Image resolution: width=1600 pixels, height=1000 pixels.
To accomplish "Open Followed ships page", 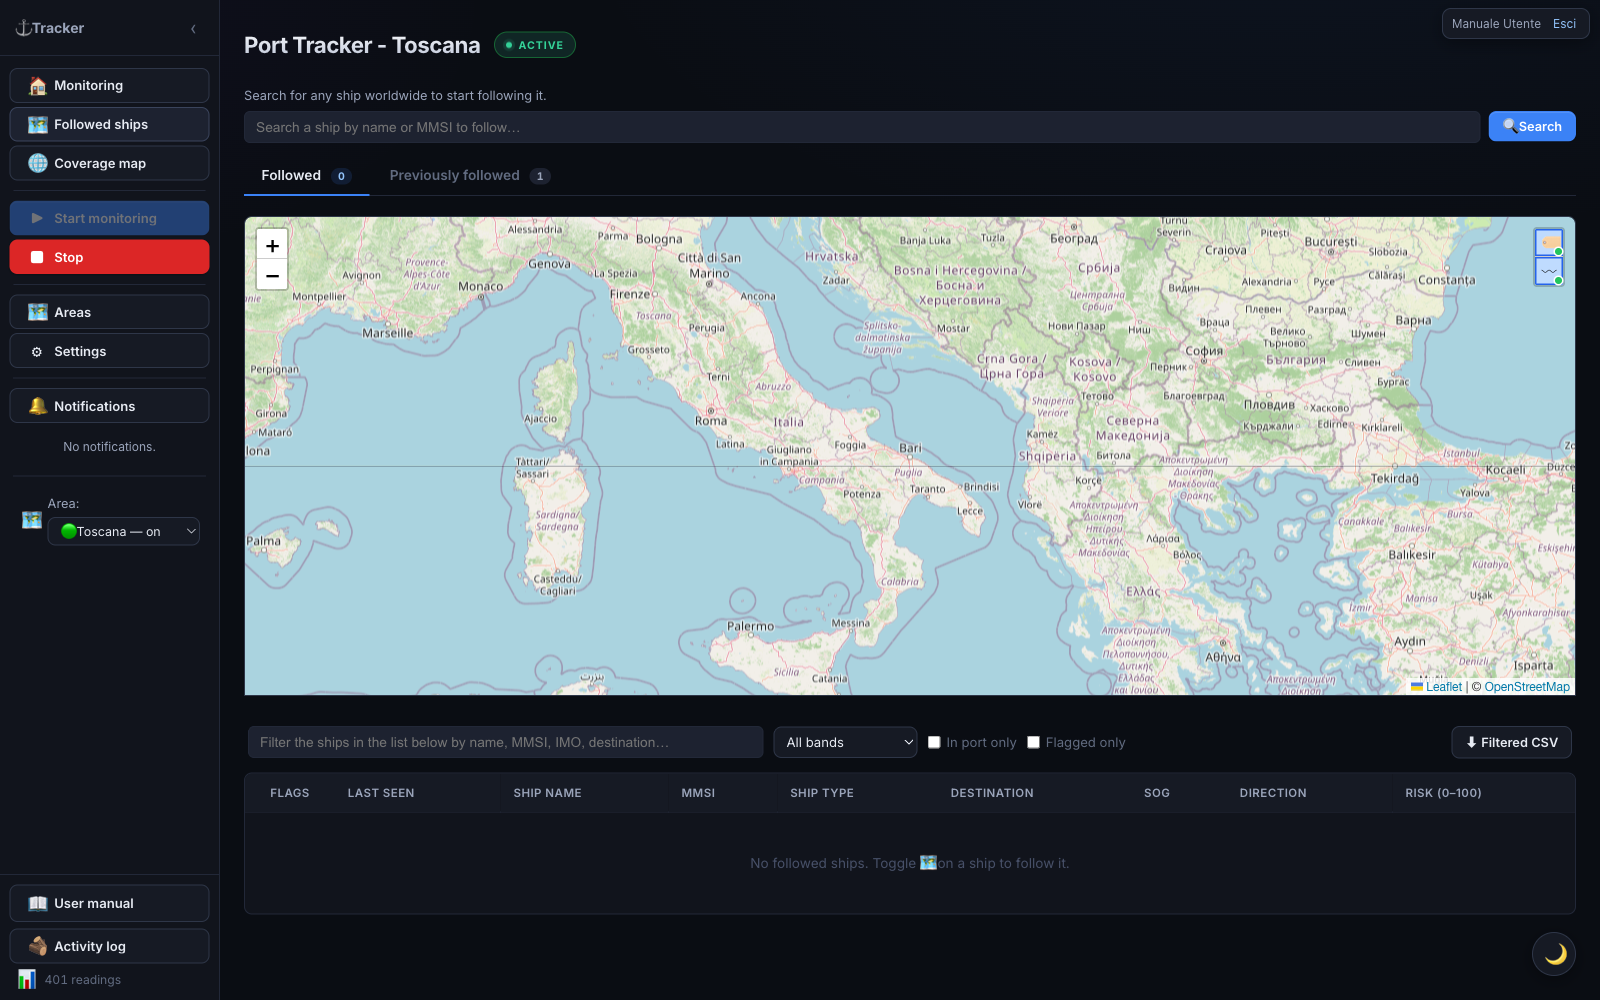I will click(x=109, y=124).
